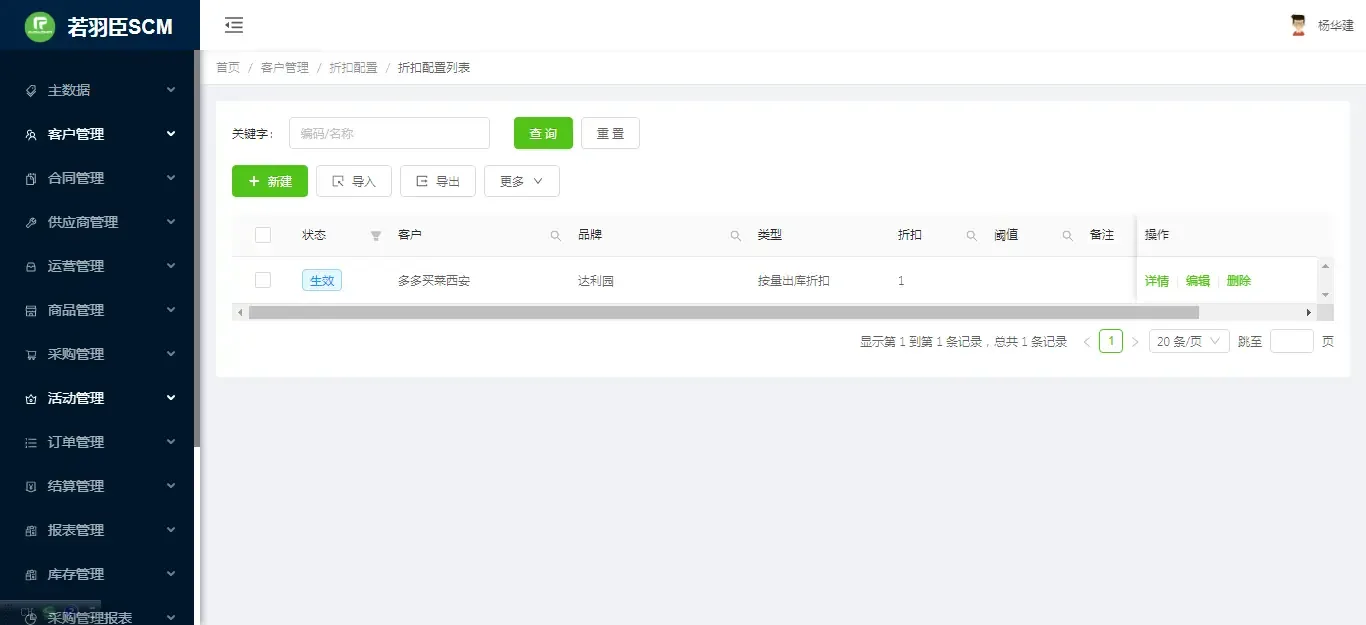Image resolution: width=1366 pixels, height=625 pixels.
Task: Check the 多多买菜西安 row checkbox
Action: [x=263, y=280]
